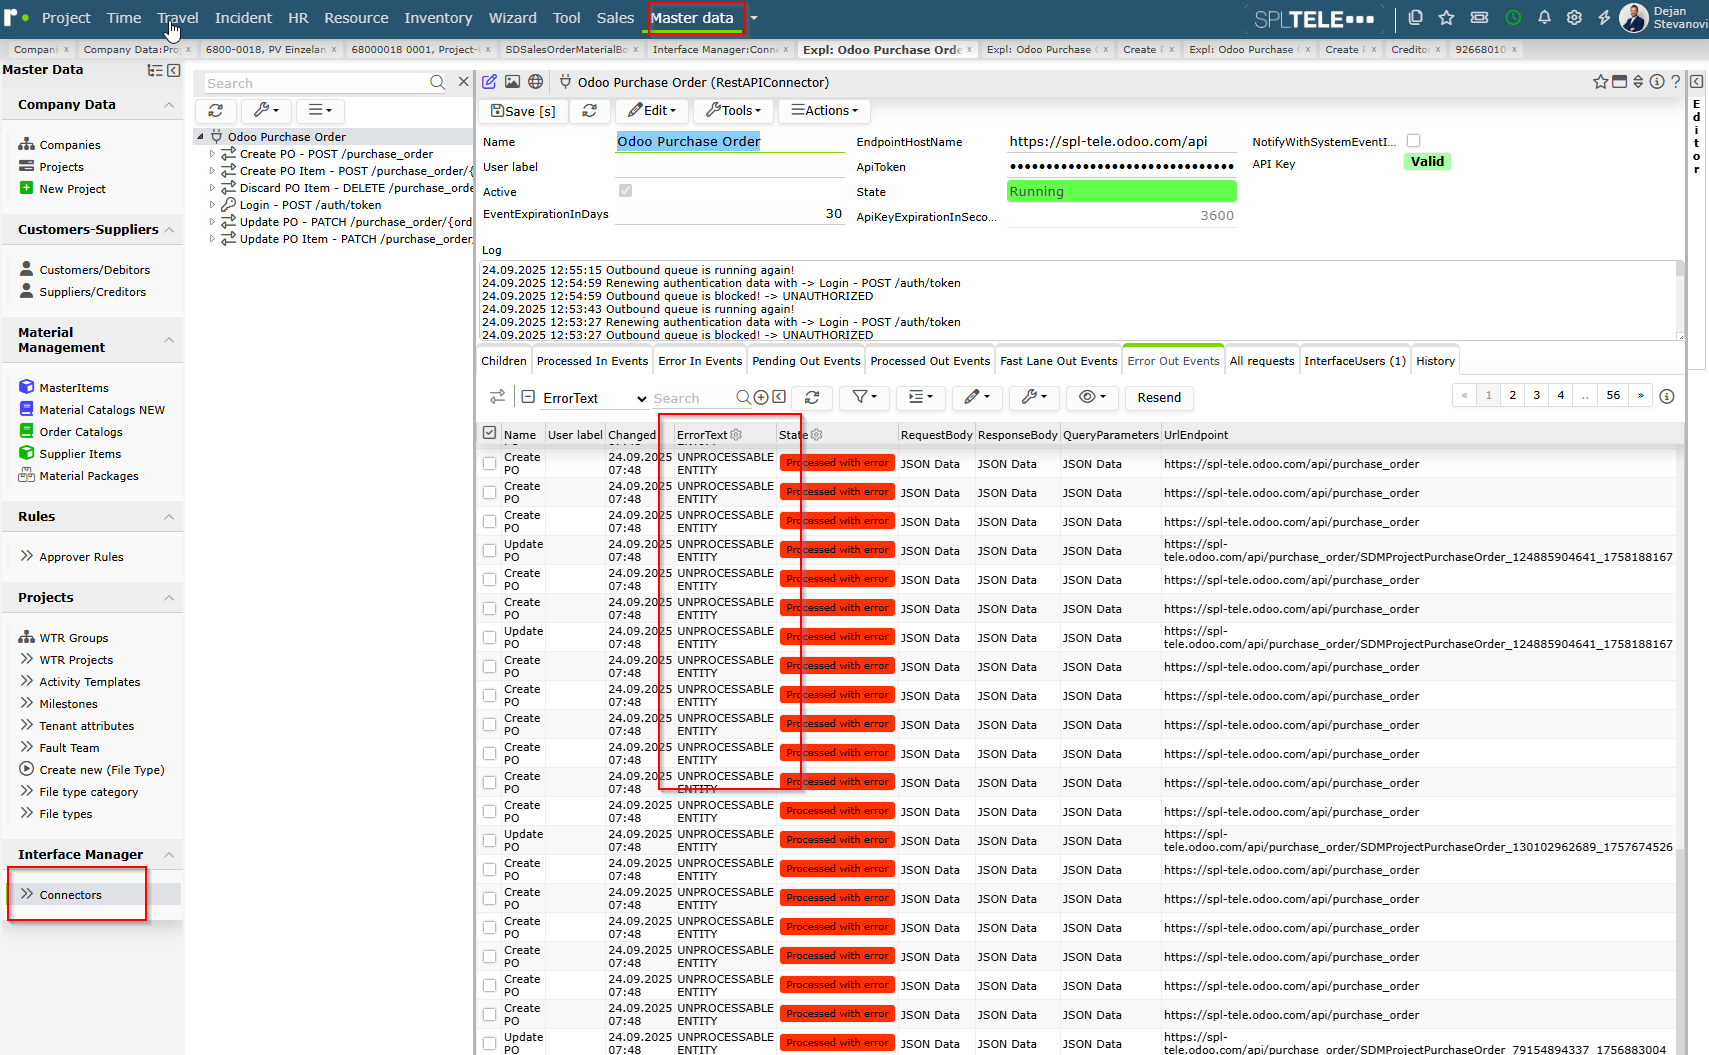Viewport: 1709px width, 1055px height.
Task: Collapse the Company Data section
Action: [x=169, y=105]
